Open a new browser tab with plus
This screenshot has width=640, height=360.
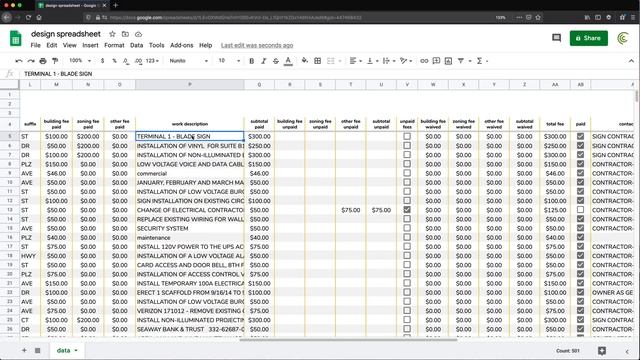(x=116, y=5)
